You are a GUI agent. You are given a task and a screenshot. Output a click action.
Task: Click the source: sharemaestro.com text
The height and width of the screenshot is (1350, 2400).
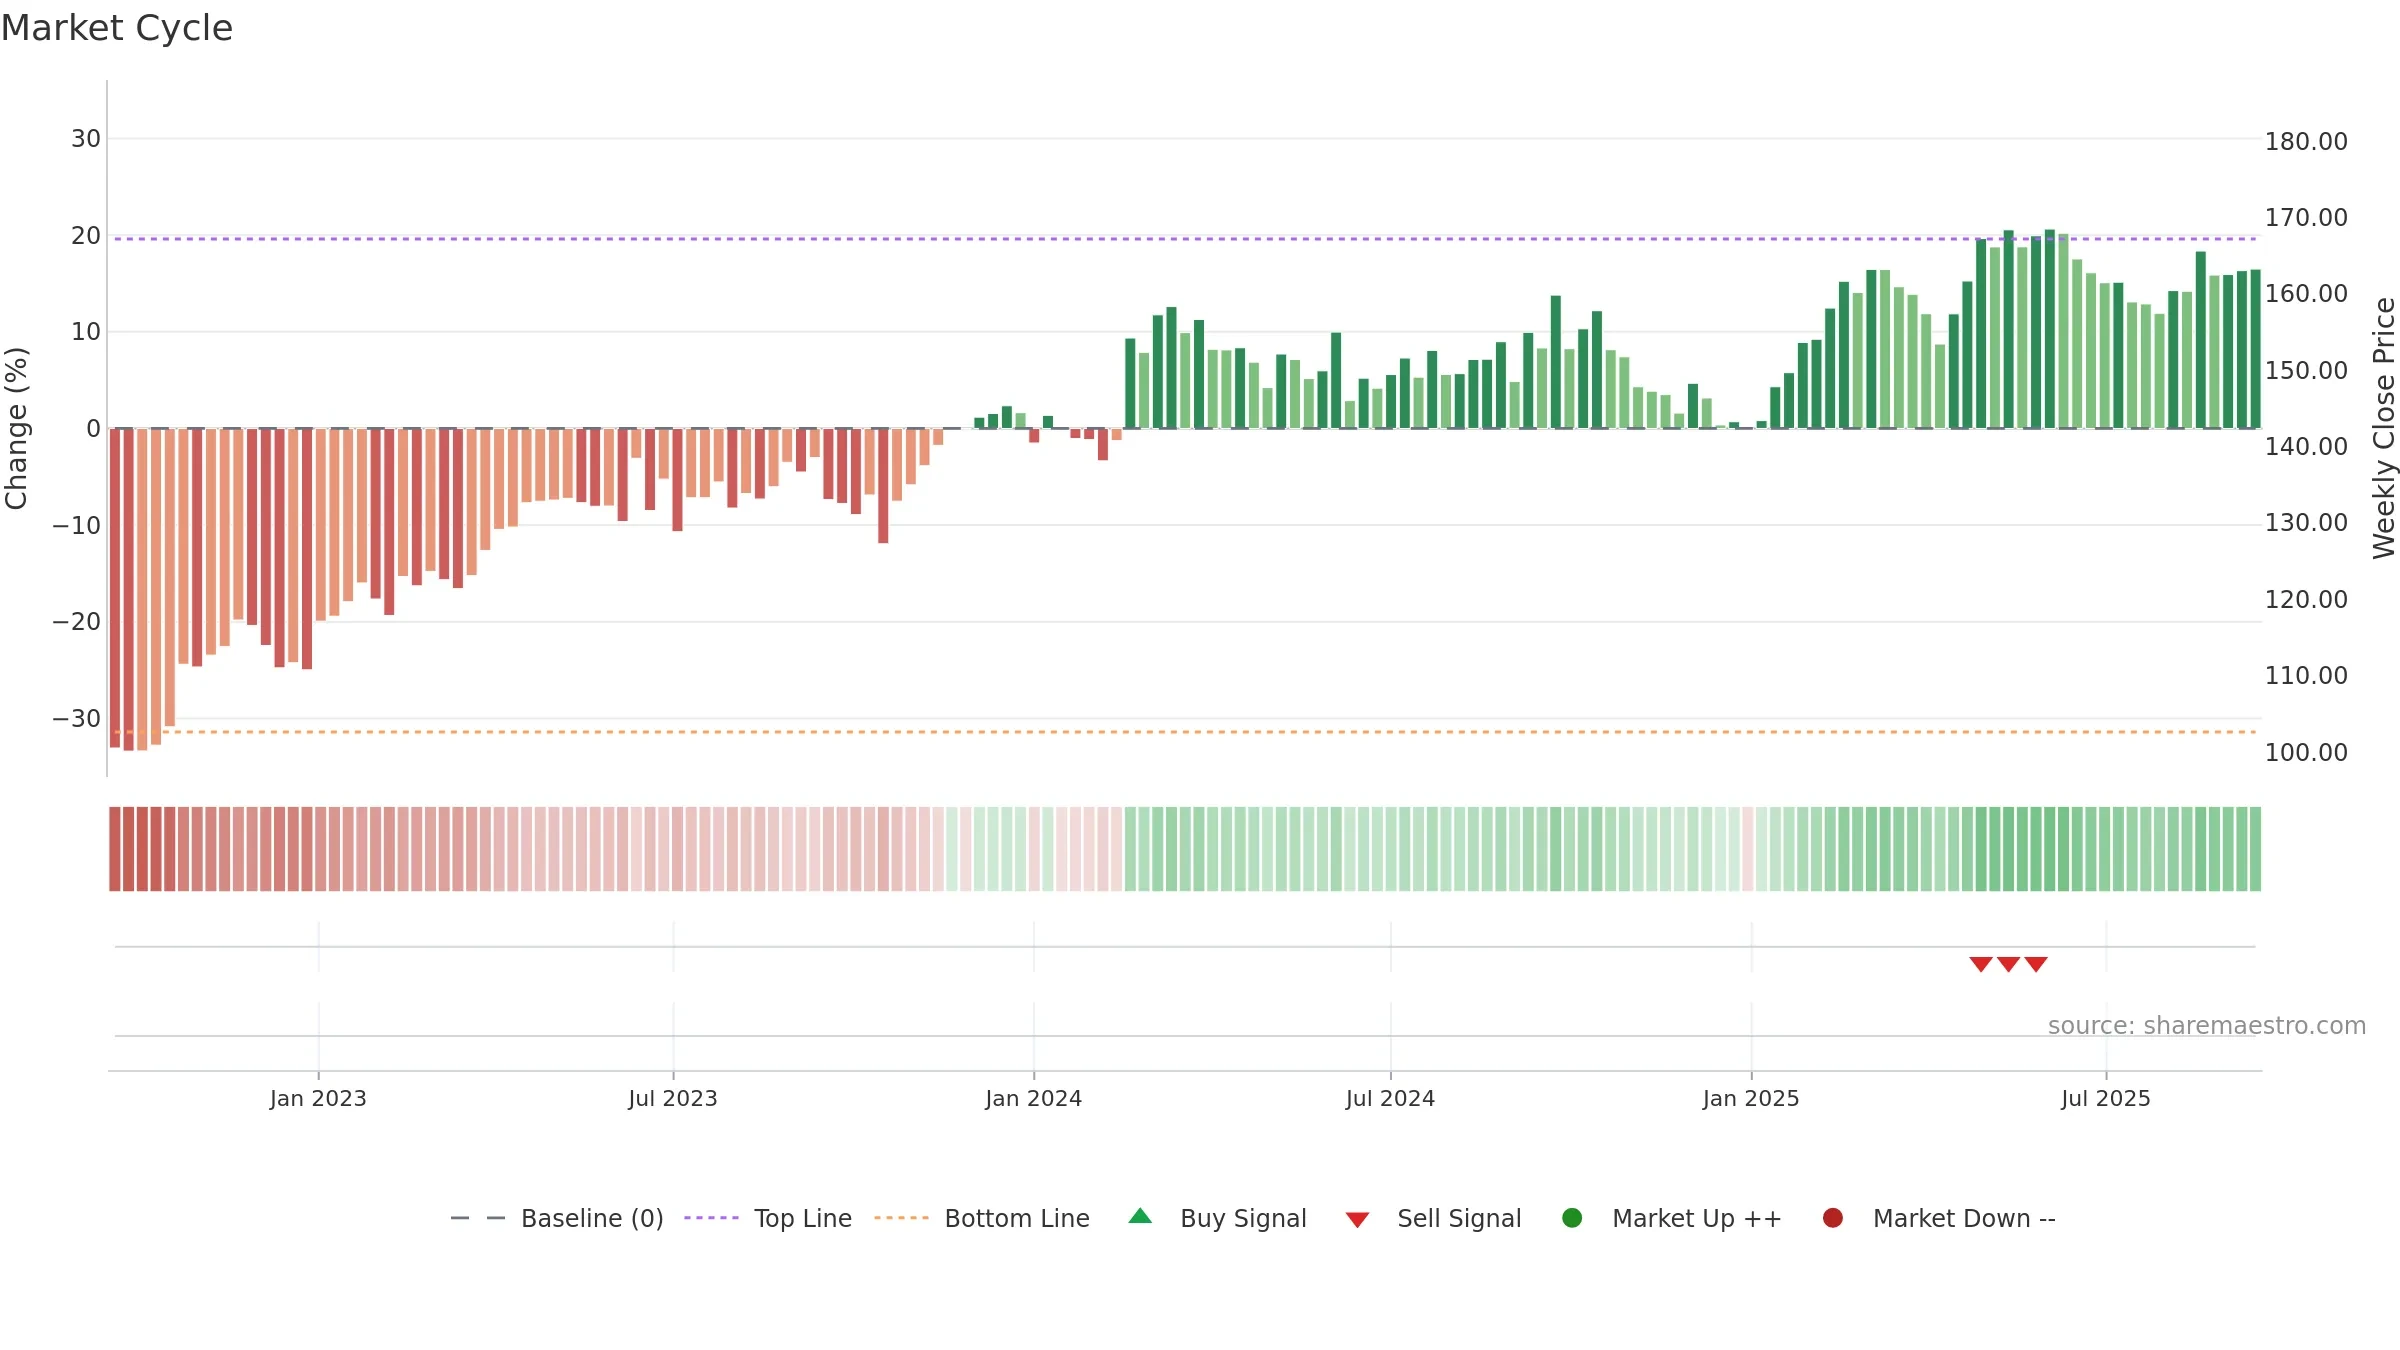pyautogui.click(x=2207, y=1025)
